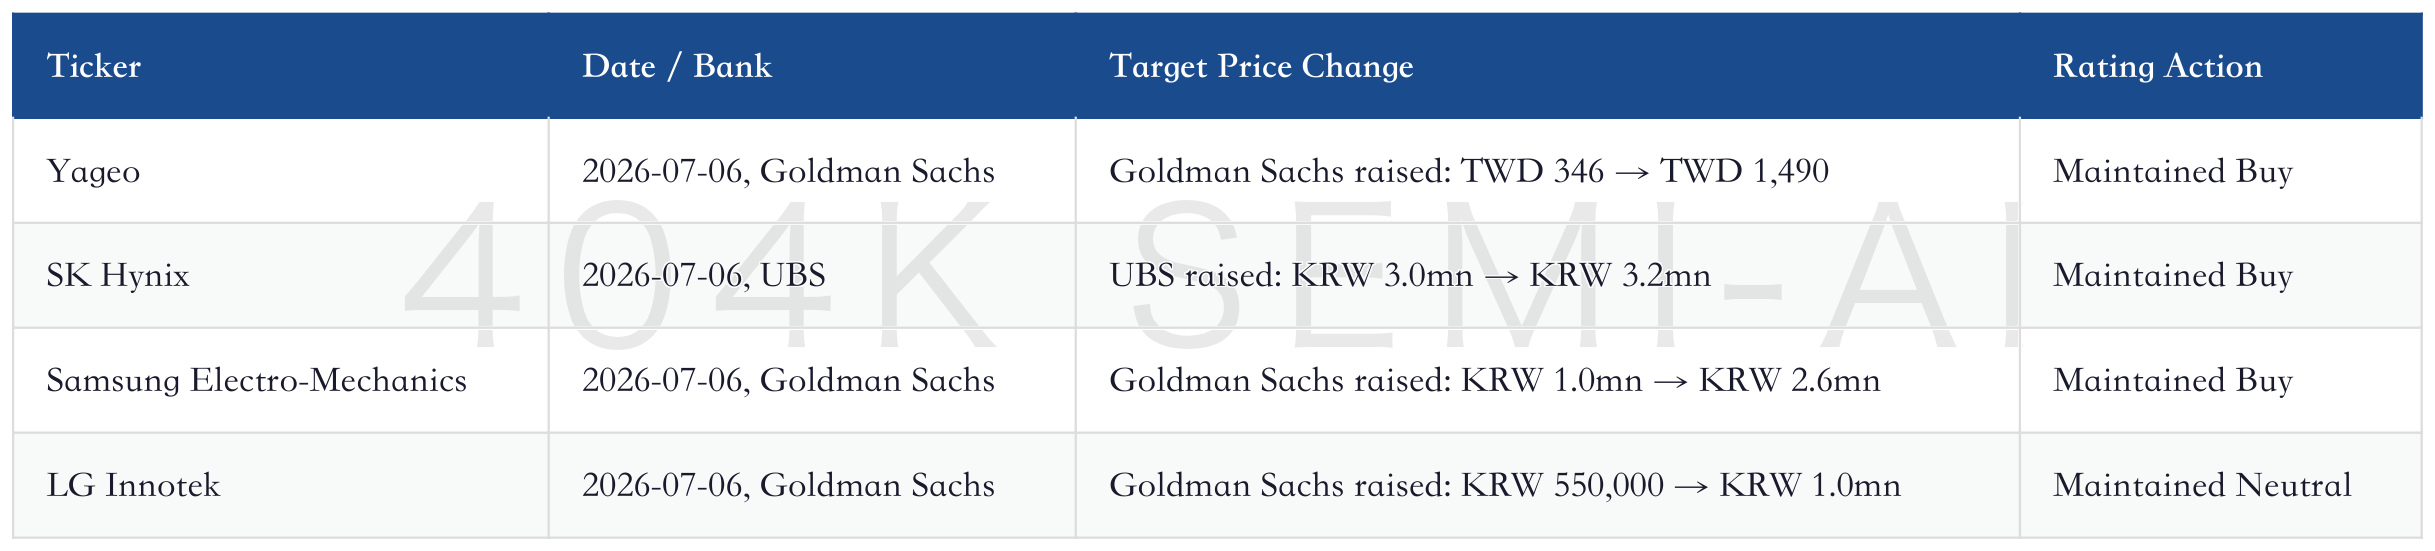The height and width of the screenshot is (551, 2435).
Task: Select the Samsung Electro-Mechanics ticker cell
Action: [x=280, y=381]
